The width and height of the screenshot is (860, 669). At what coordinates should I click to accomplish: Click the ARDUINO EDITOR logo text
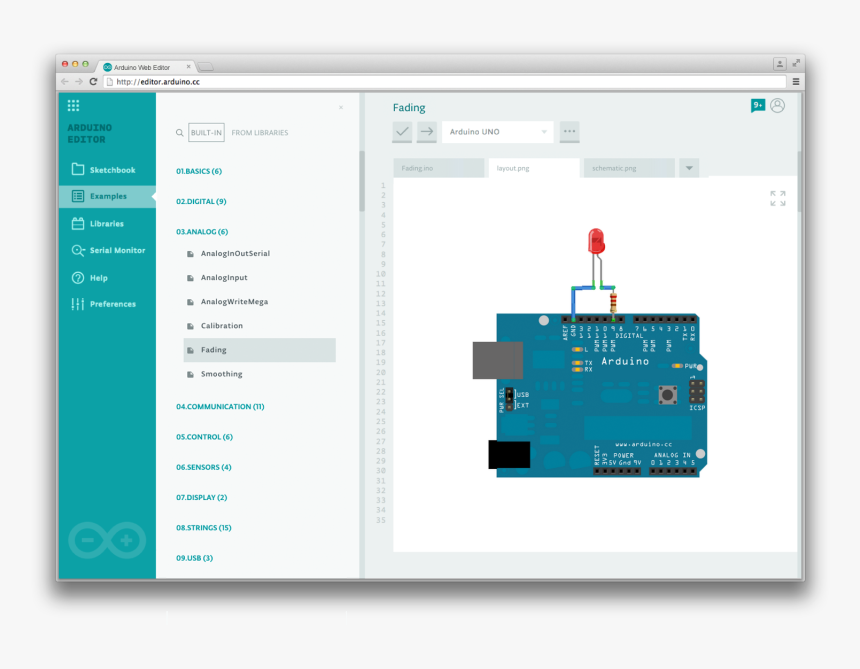pyautogui.click(x=89, y=133)
